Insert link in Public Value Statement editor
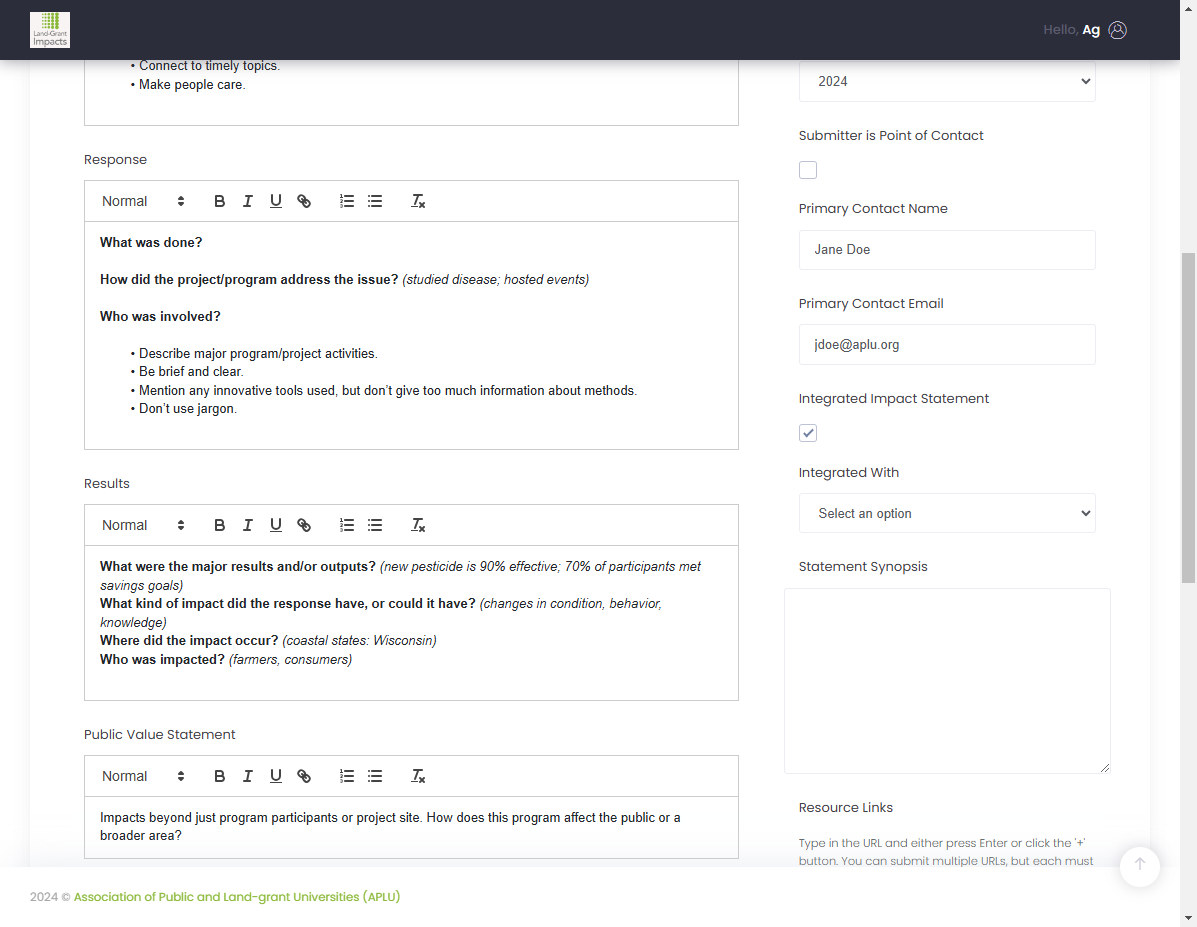Image resolution: width=1197 pixels, height=927 pixels. pyautogui.click(x=304, y=776)
